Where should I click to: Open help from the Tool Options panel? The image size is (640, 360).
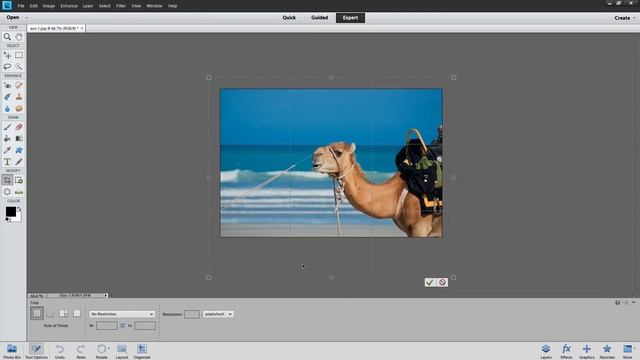point(618,302)
